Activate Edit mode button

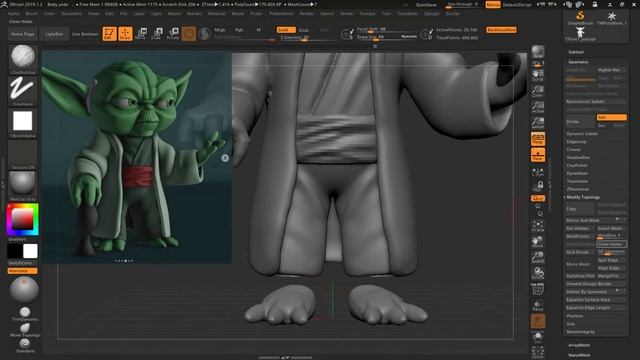109,34
